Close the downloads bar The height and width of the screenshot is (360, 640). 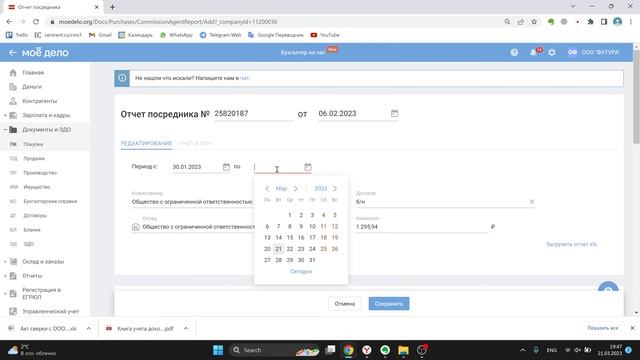tap(632, 328)
